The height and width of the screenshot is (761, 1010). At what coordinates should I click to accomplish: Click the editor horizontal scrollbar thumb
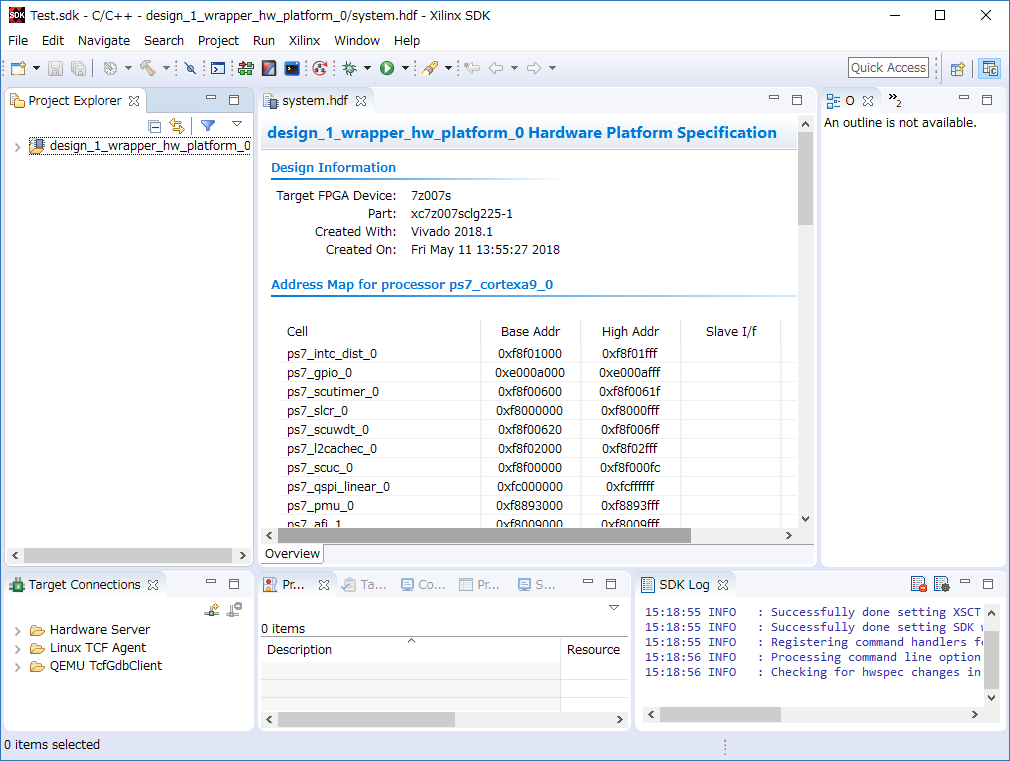[484, 535]
